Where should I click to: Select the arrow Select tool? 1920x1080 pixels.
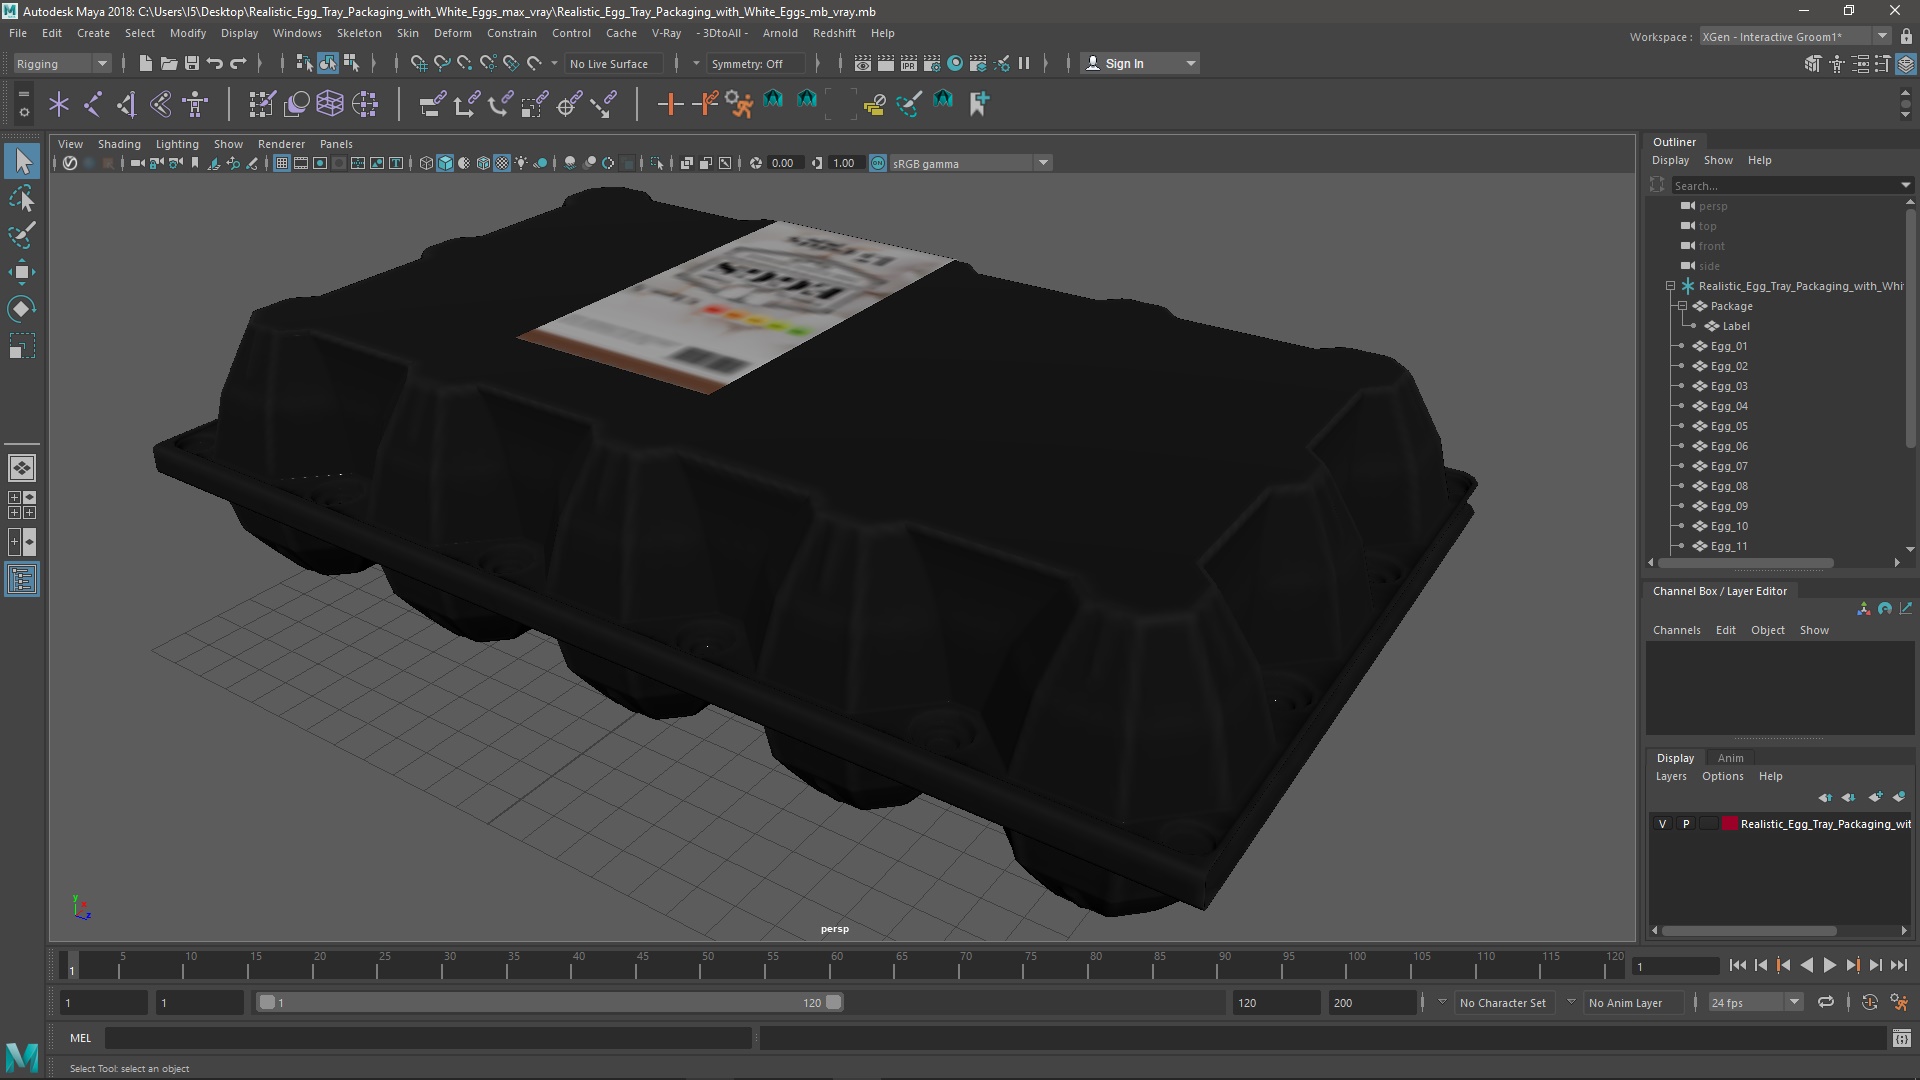point(22,161)
